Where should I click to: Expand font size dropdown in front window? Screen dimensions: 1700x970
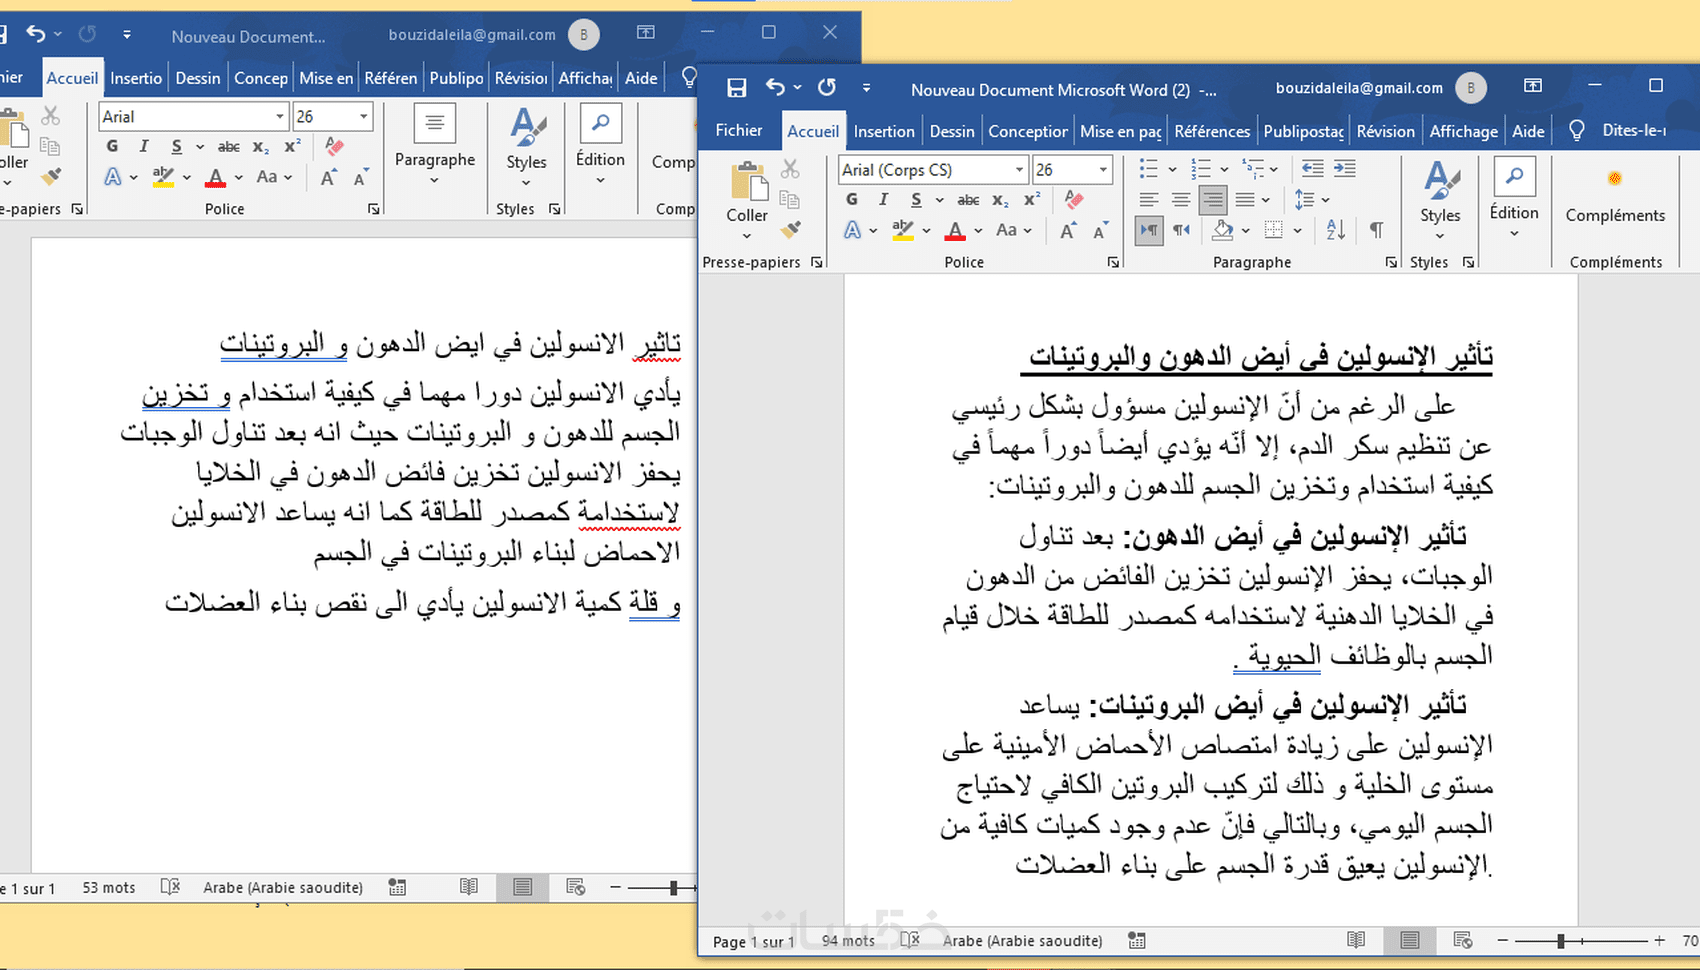point(1103,169)
